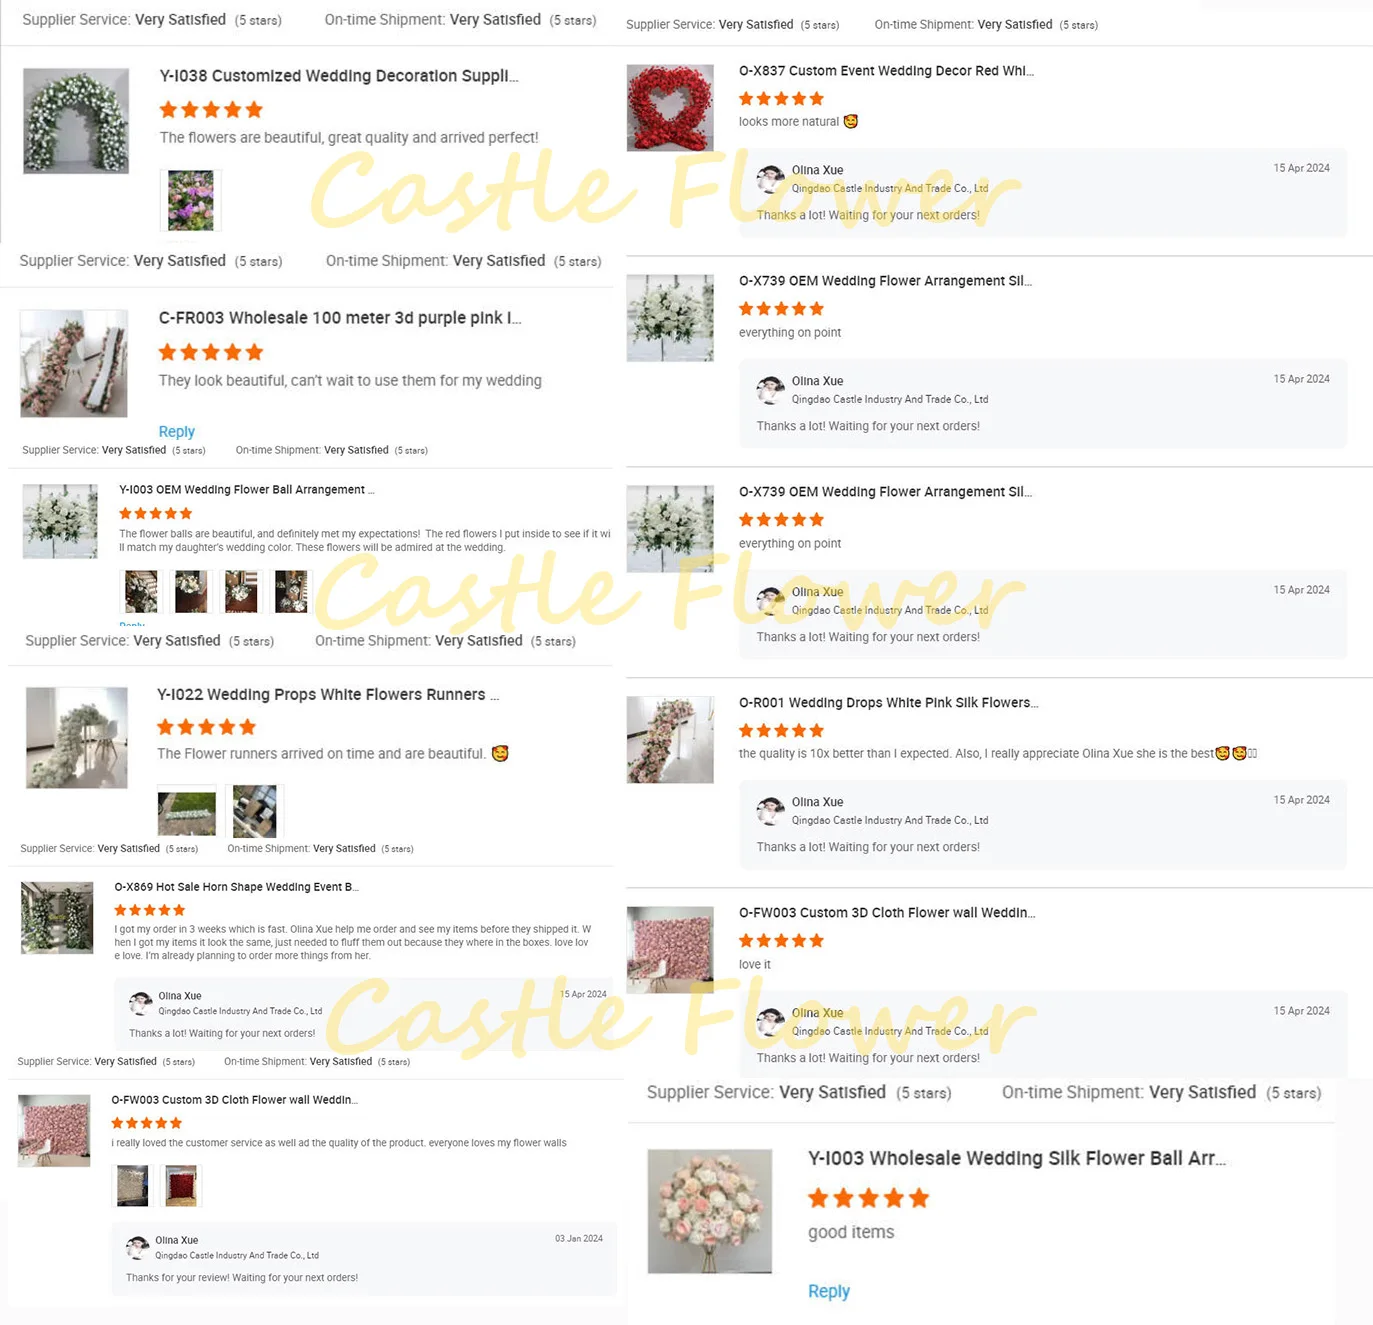Click Olina Xue avatar in O-X837 reply
This screenshot has height=1325, width=1373.
tap(770, 179)
